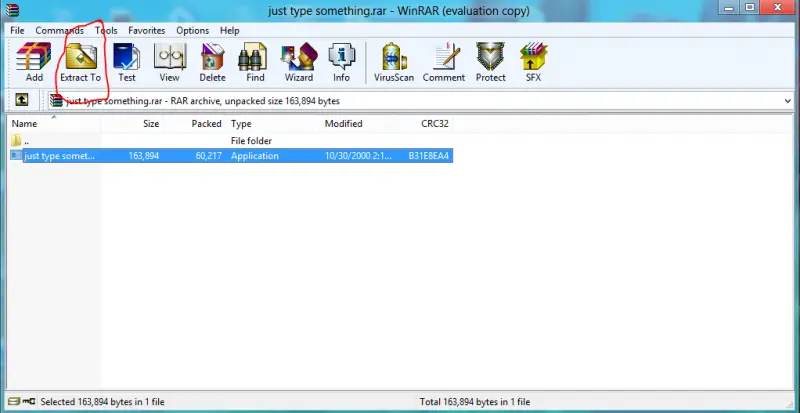The image size is (800, 413).
Task: Click the 60,217 packed size cell
Action: 209,156
